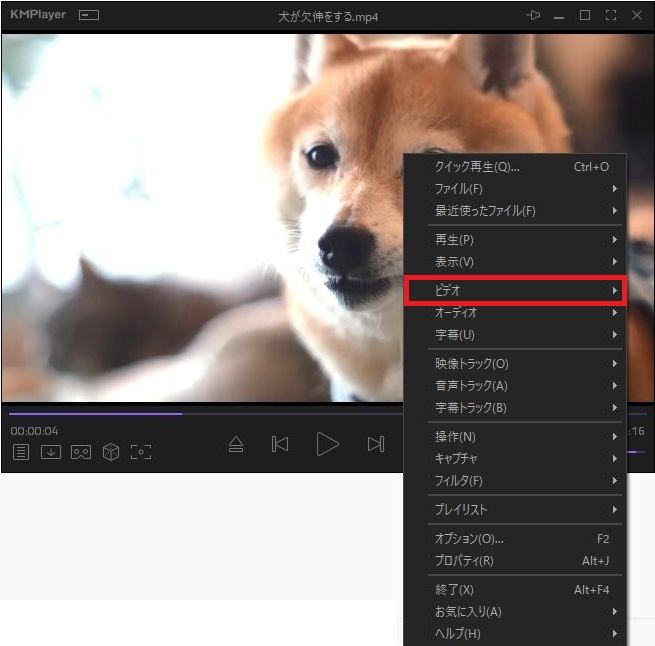Viewport: 655px width, 646px height.
Task: Click the 3D cube icon
Action: 111,452
